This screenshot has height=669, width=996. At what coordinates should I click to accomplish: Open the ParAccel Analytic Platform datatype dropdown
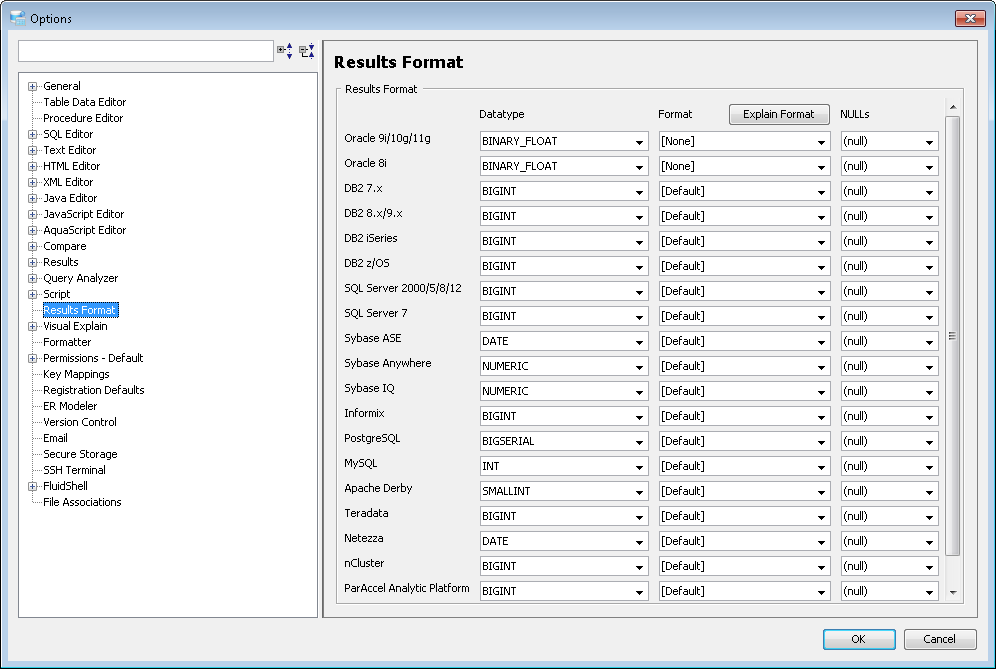tap(564, 591)
